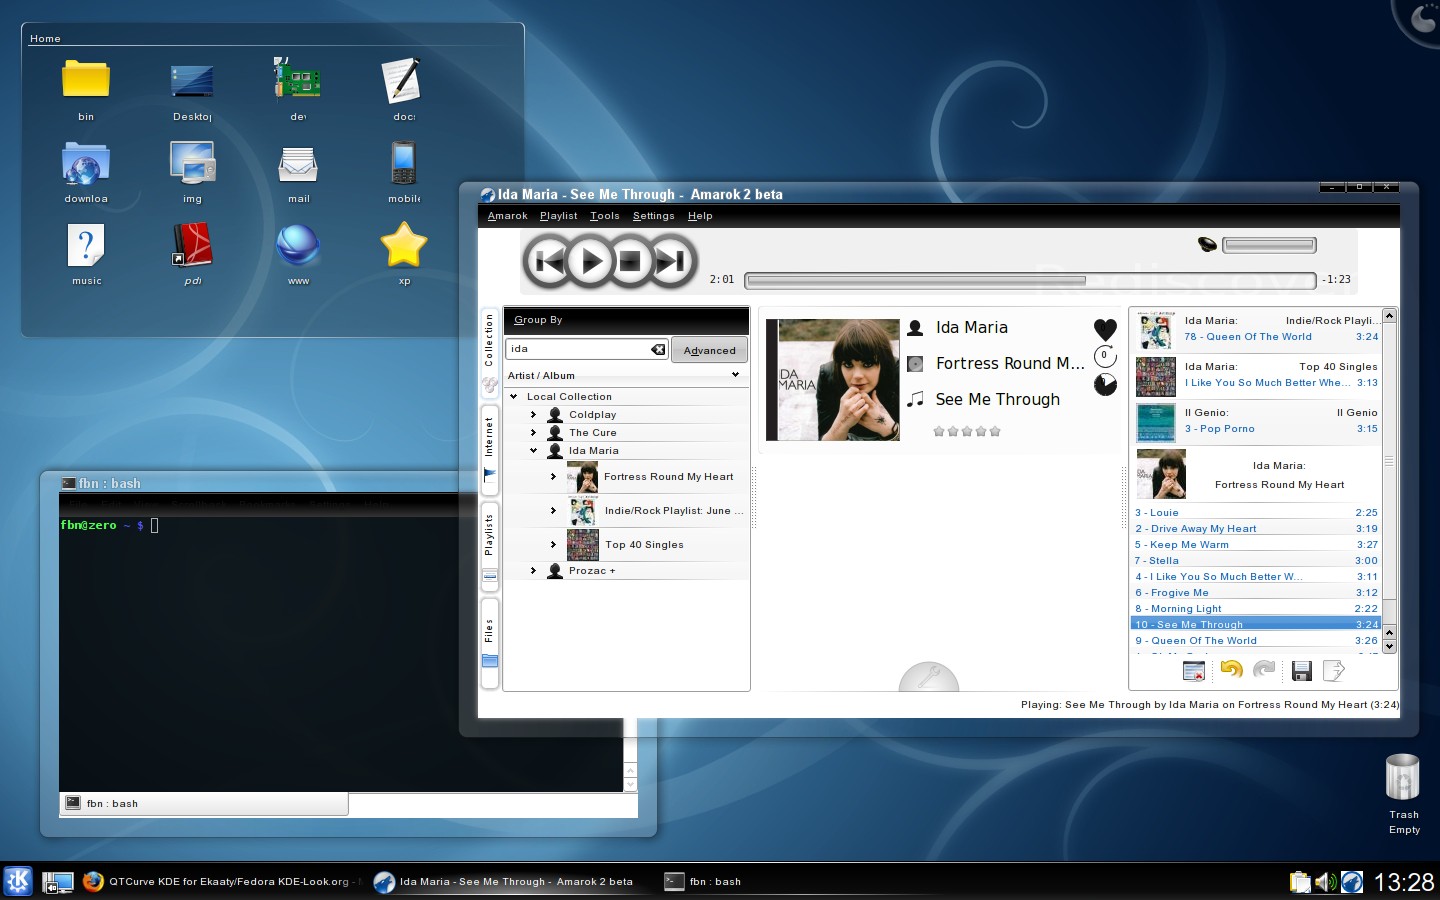Expand The Cure artist node
This screenshot has width=1440, height=900.
click(534, 433)
